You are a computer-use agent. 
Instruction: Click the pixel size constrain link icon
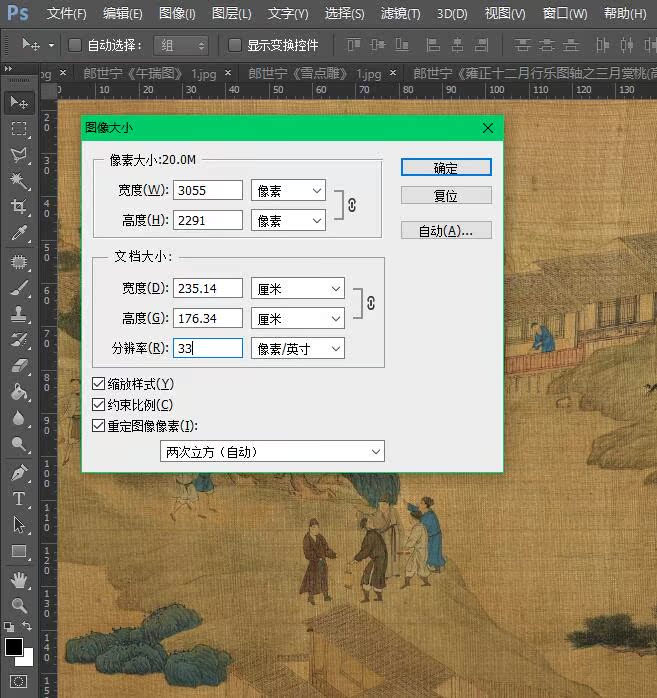point(352,205)
